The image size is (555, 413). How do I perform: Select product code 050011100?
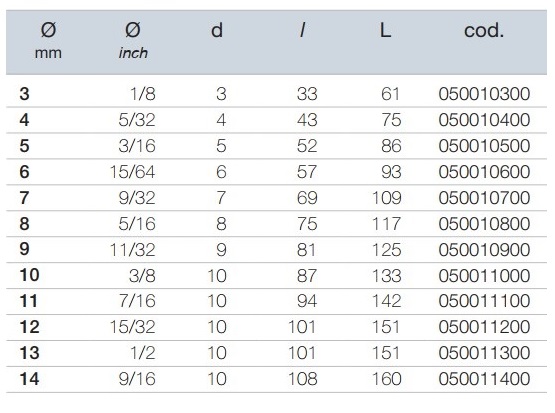click(x=484, y=301)
